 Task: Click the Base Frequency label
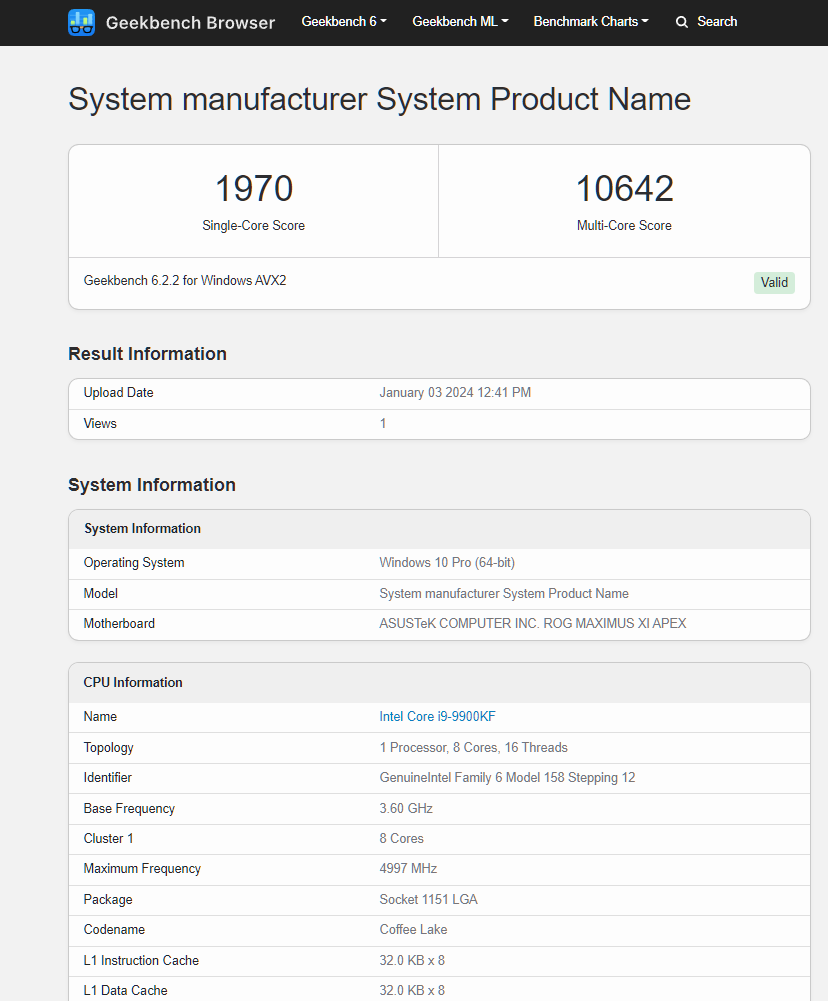129,808
